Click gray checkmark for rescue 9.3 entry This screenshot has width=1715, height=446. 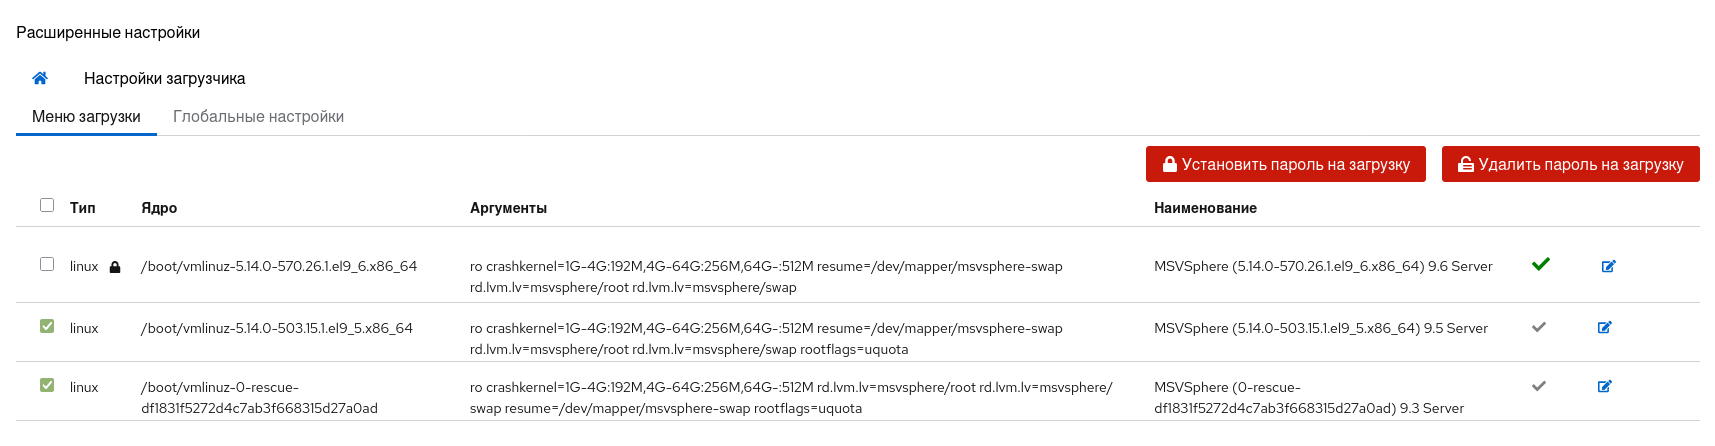click(x=1539, y=386)
